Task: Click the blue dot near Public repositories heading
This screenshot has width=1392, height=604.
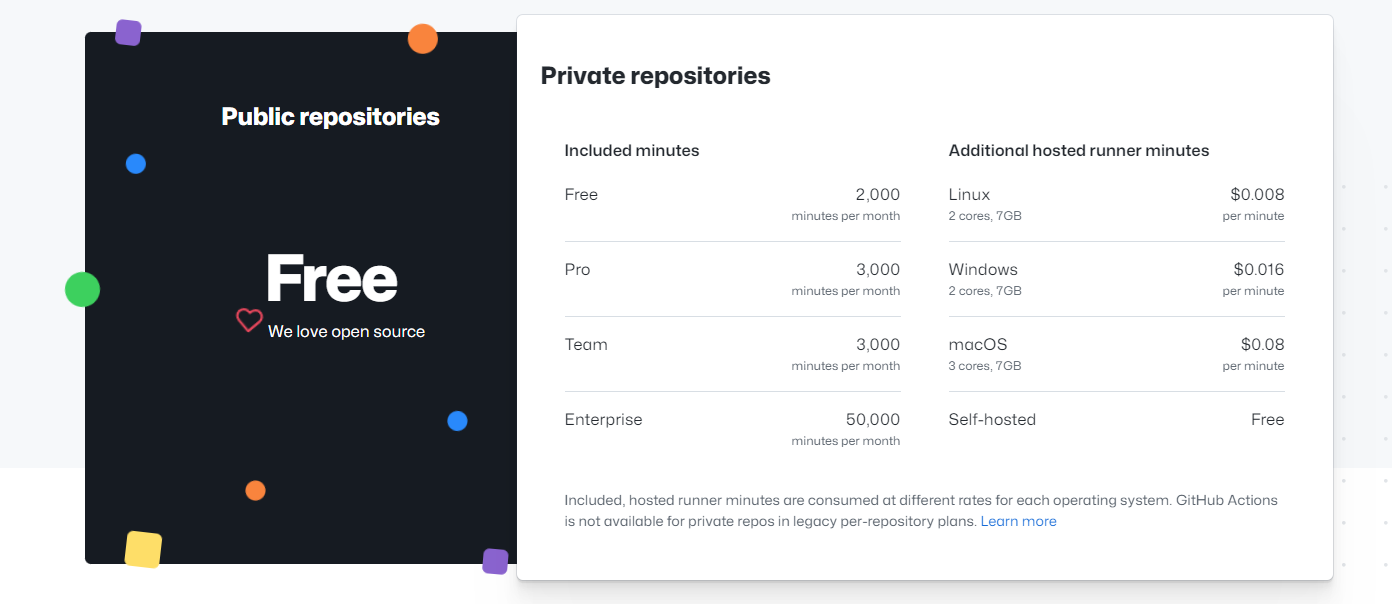Action: click(136, 164)
